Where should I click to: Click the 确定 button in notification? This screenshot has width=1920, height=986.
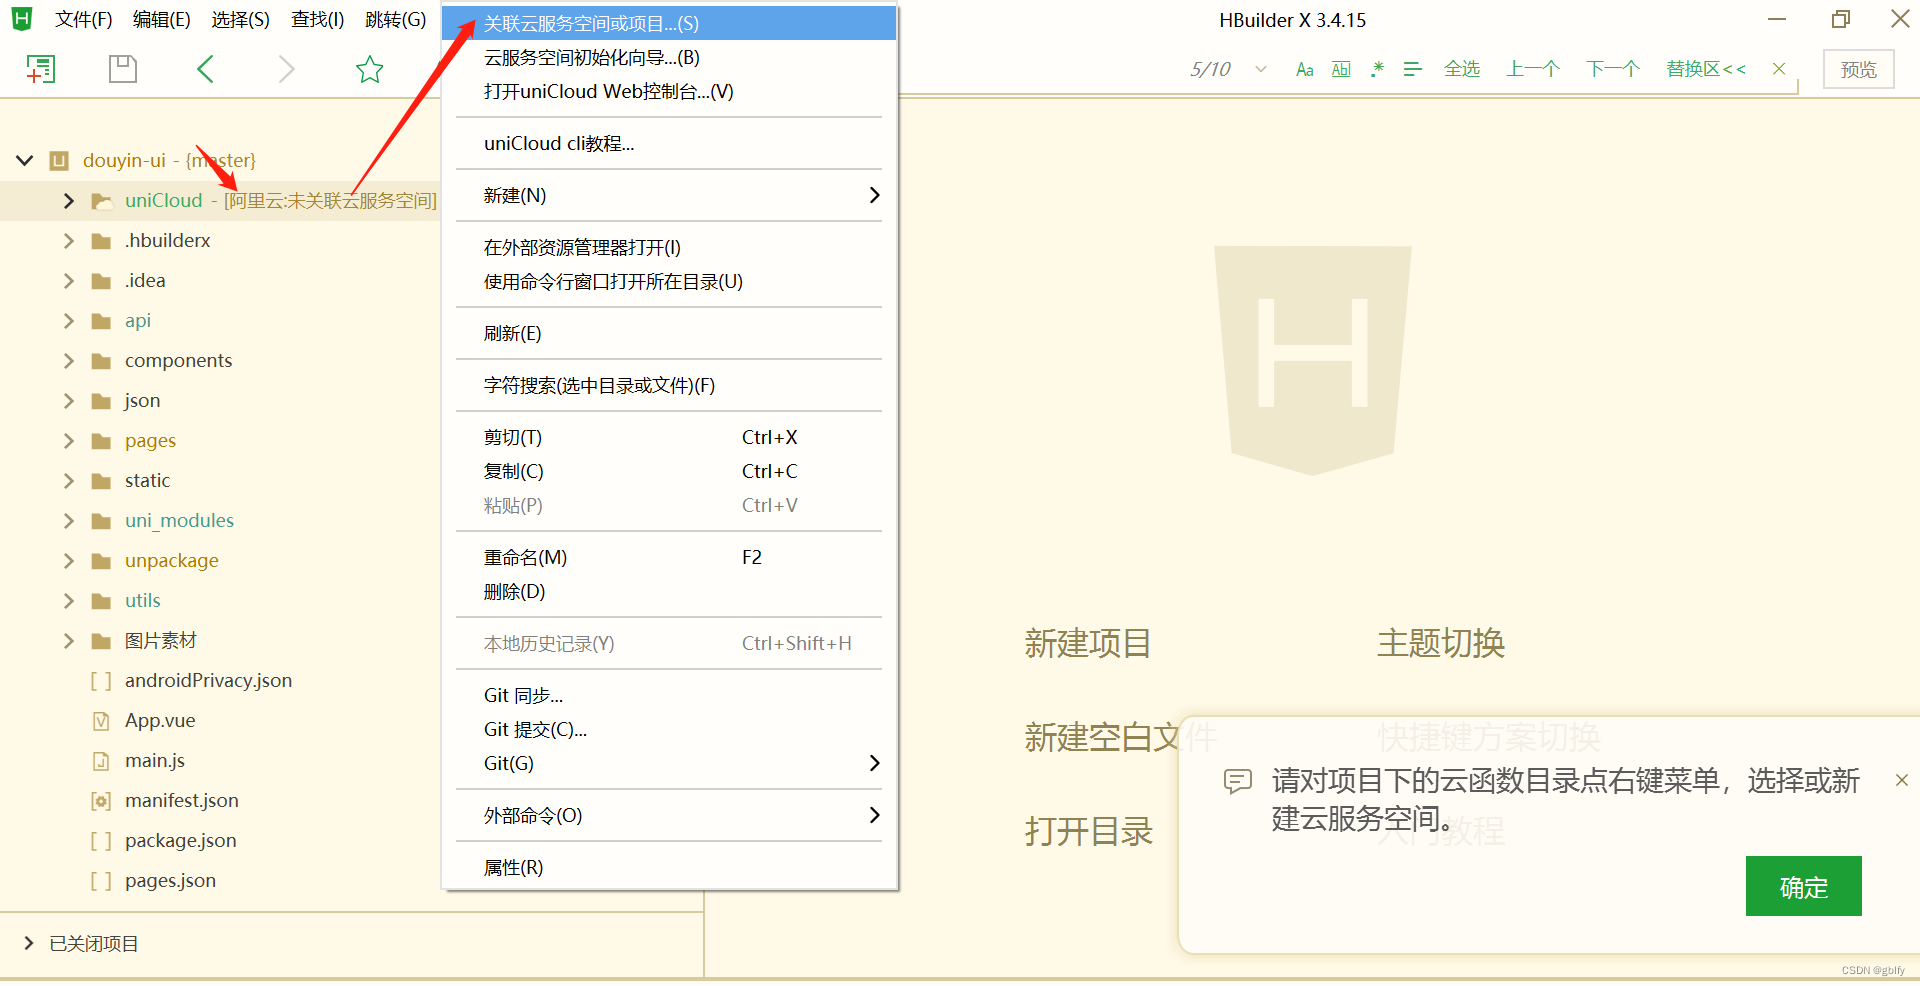tap(1803, 886)
